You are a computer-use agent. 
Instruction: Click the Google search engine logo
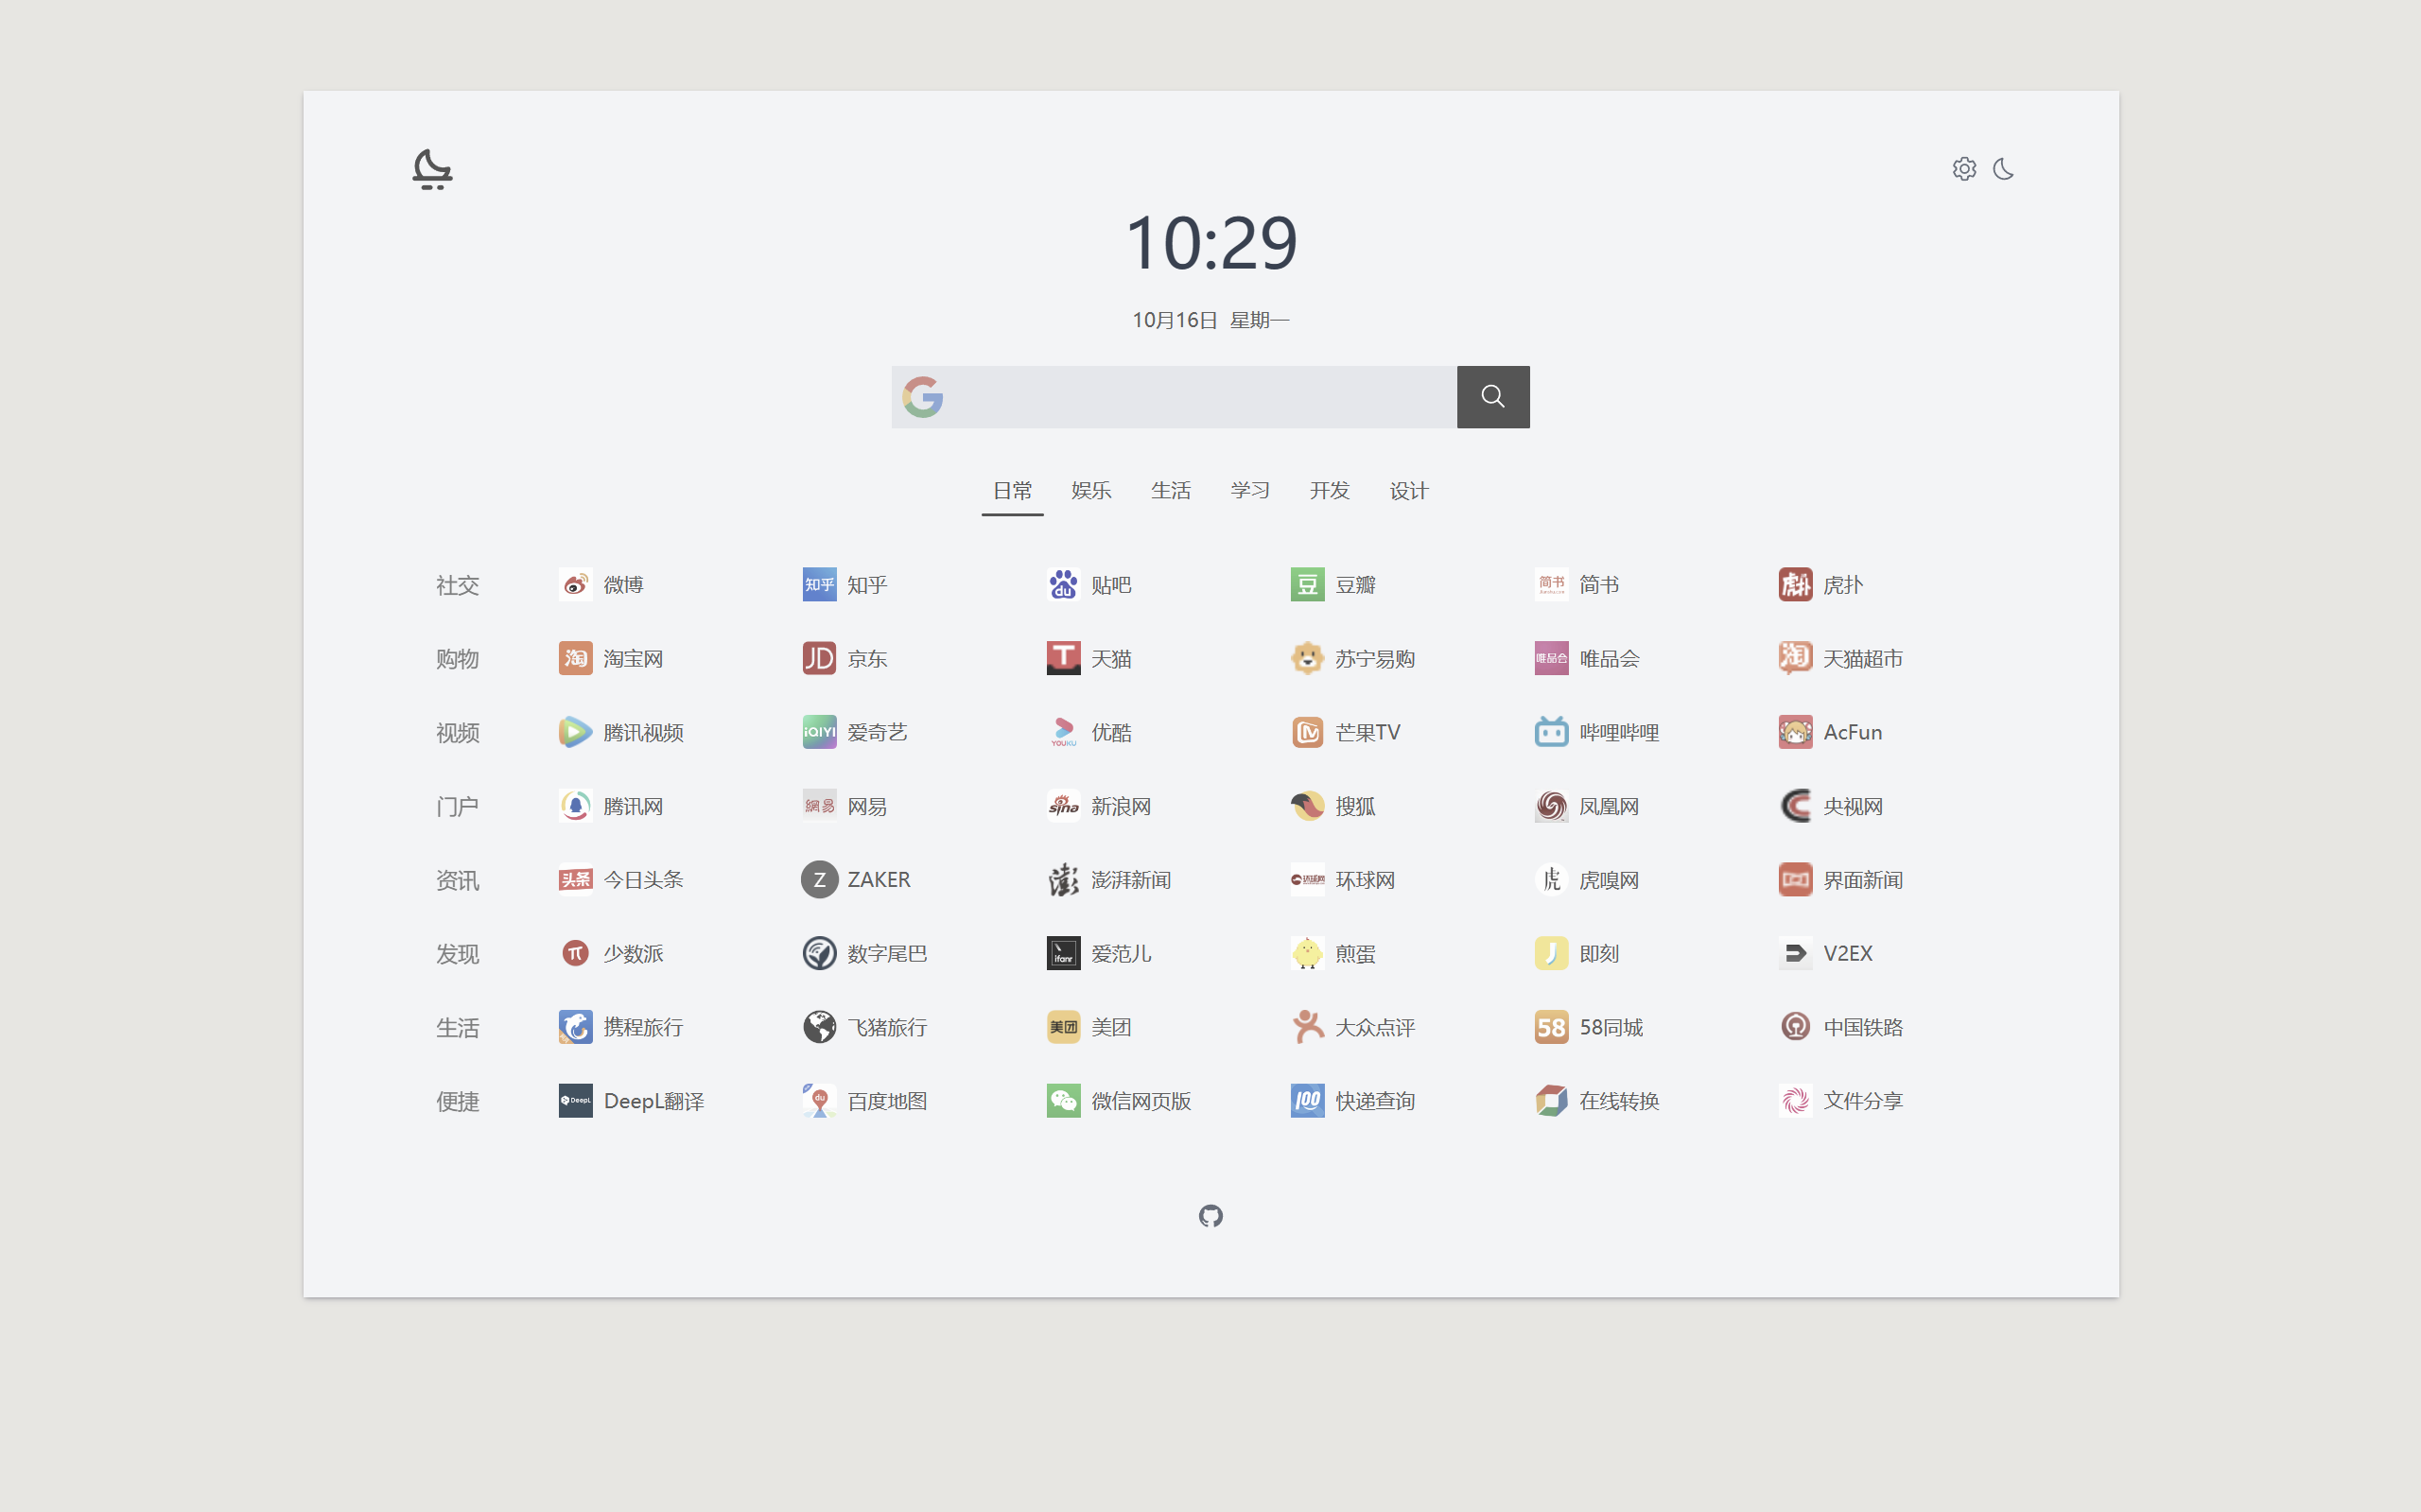click(x=922, y=397)
